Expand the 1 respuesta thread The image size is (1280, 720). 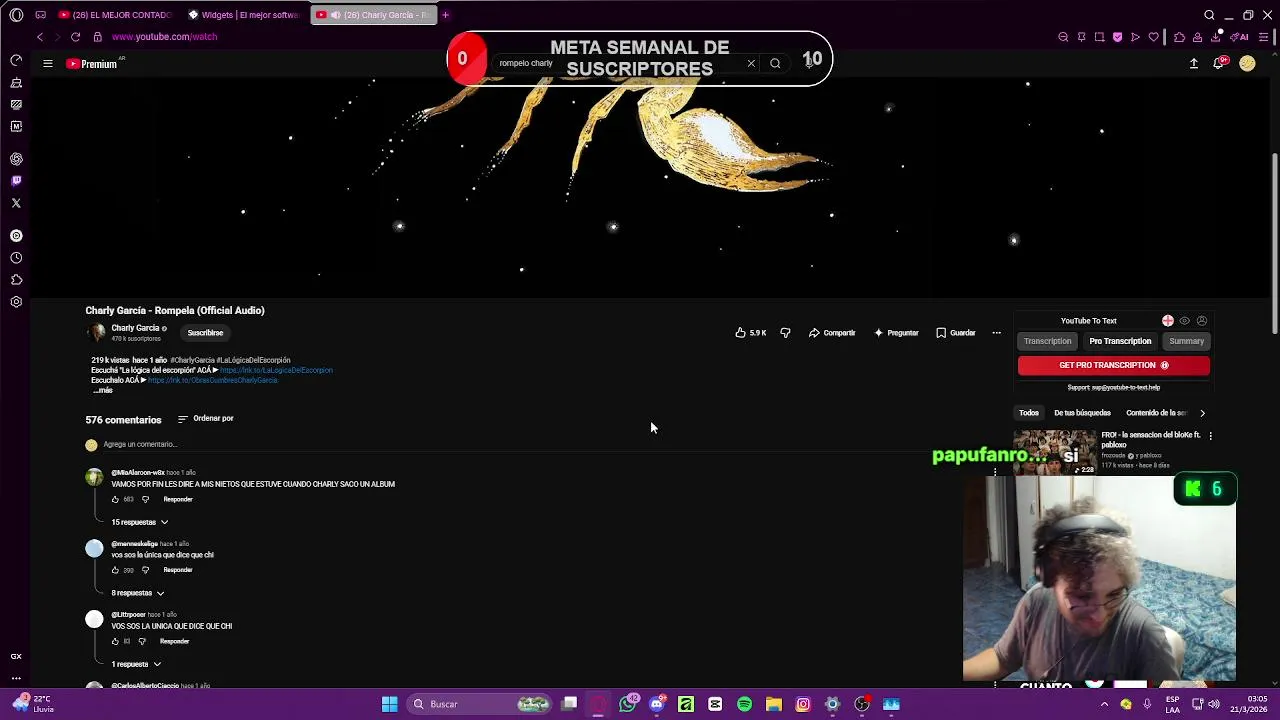(135, 664)
